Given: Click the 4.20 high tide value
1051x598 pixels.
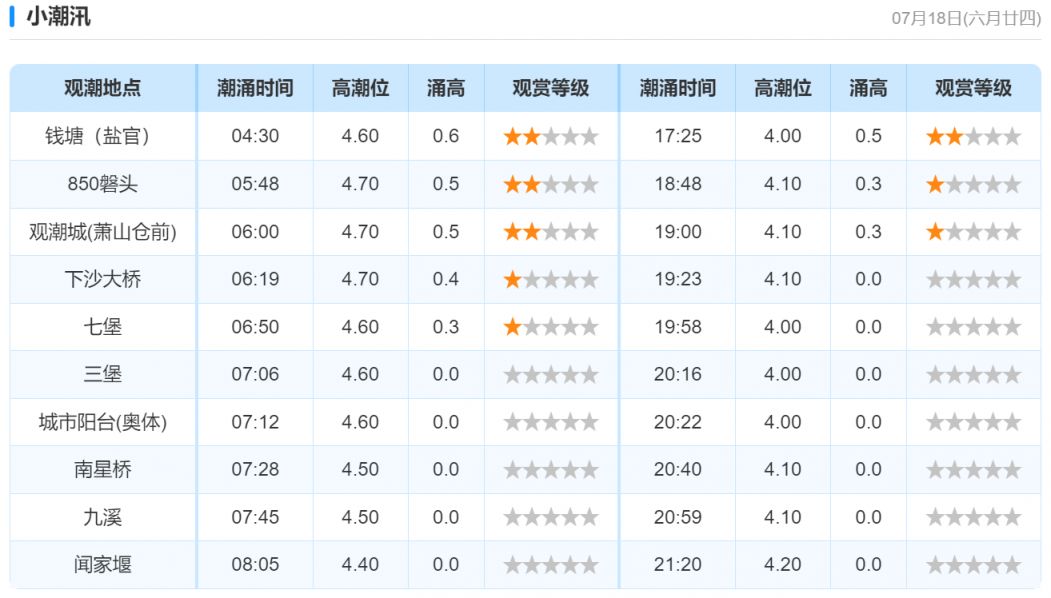Looking at the screenshot, I should (x=782, y=564).
